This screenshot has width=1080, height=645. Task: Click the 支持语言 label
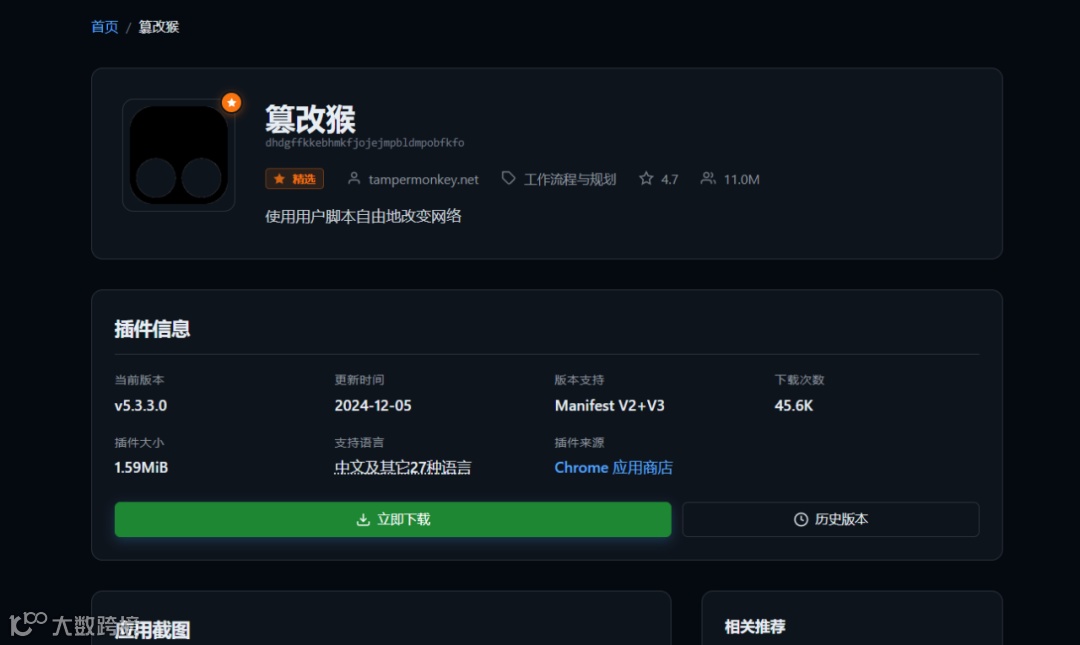pyautogui.click(x=360, y=442)
